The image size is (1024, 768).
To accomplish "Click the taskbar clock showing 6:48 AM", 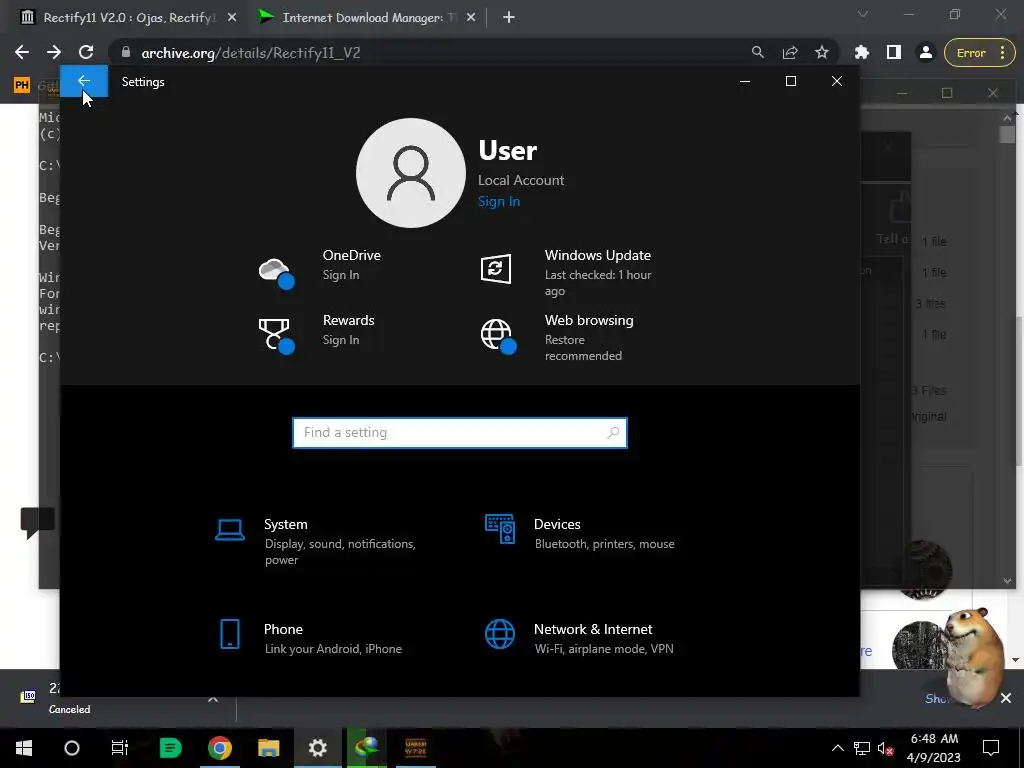I will click(x=935, y=748).
